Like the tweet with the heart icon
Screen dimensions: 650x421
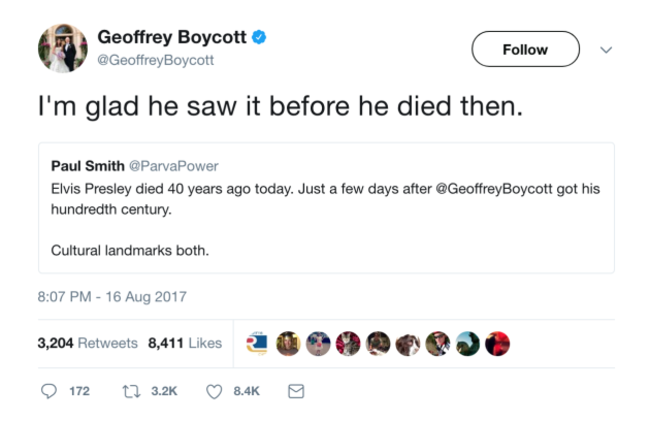point(213,391)
